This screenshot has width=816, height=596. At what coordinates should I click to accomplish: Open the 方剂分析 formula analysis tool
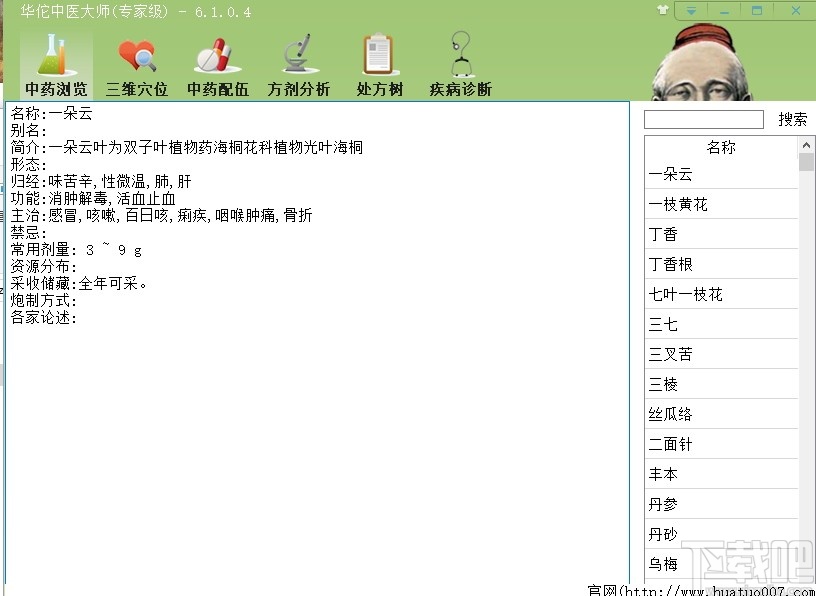pyautogui.click(x=298, y=63)
